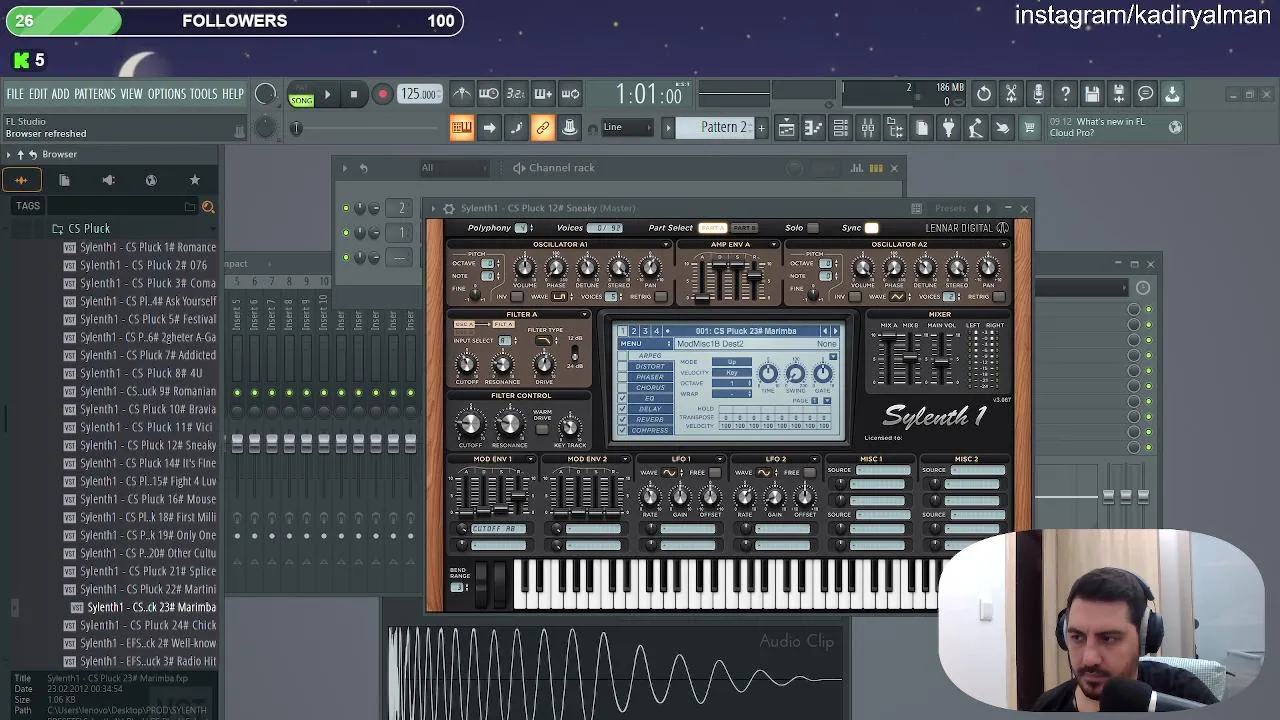
Task: Click the help question mark icon
Action: 1065,94
